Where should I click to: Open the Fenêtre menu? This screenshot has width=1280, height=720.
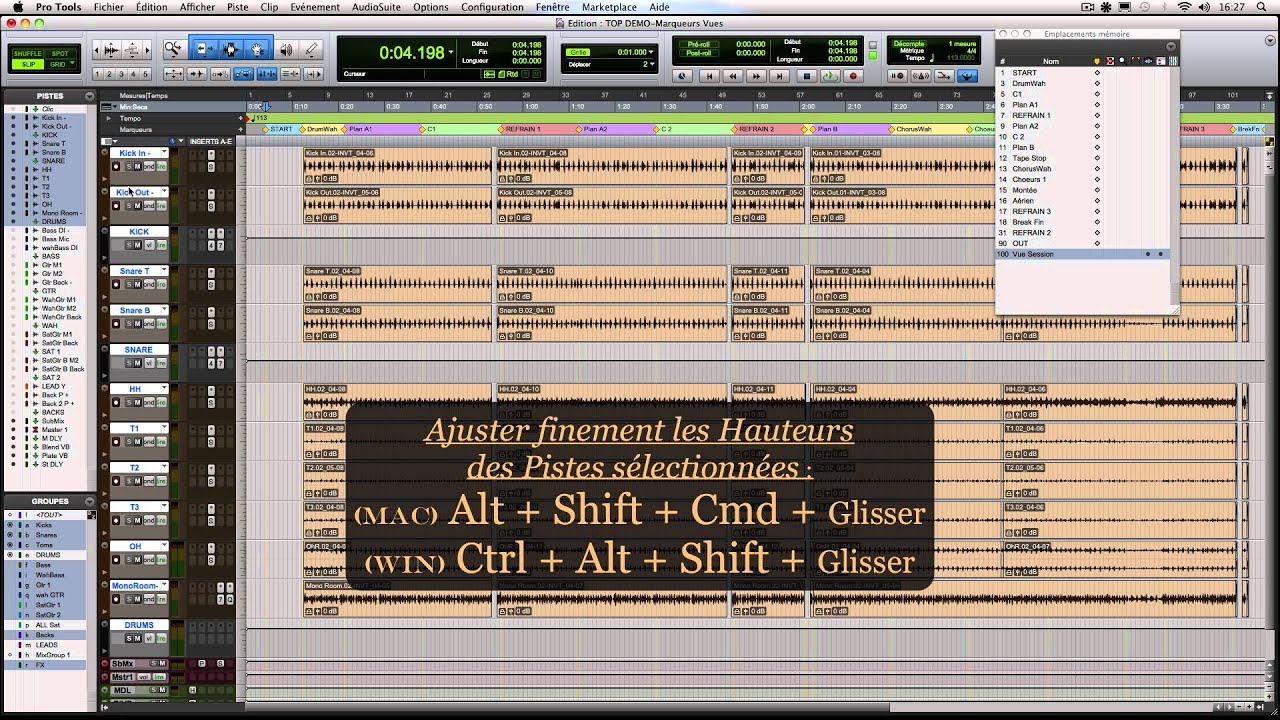pyautogui.click(x=552, y=7)
